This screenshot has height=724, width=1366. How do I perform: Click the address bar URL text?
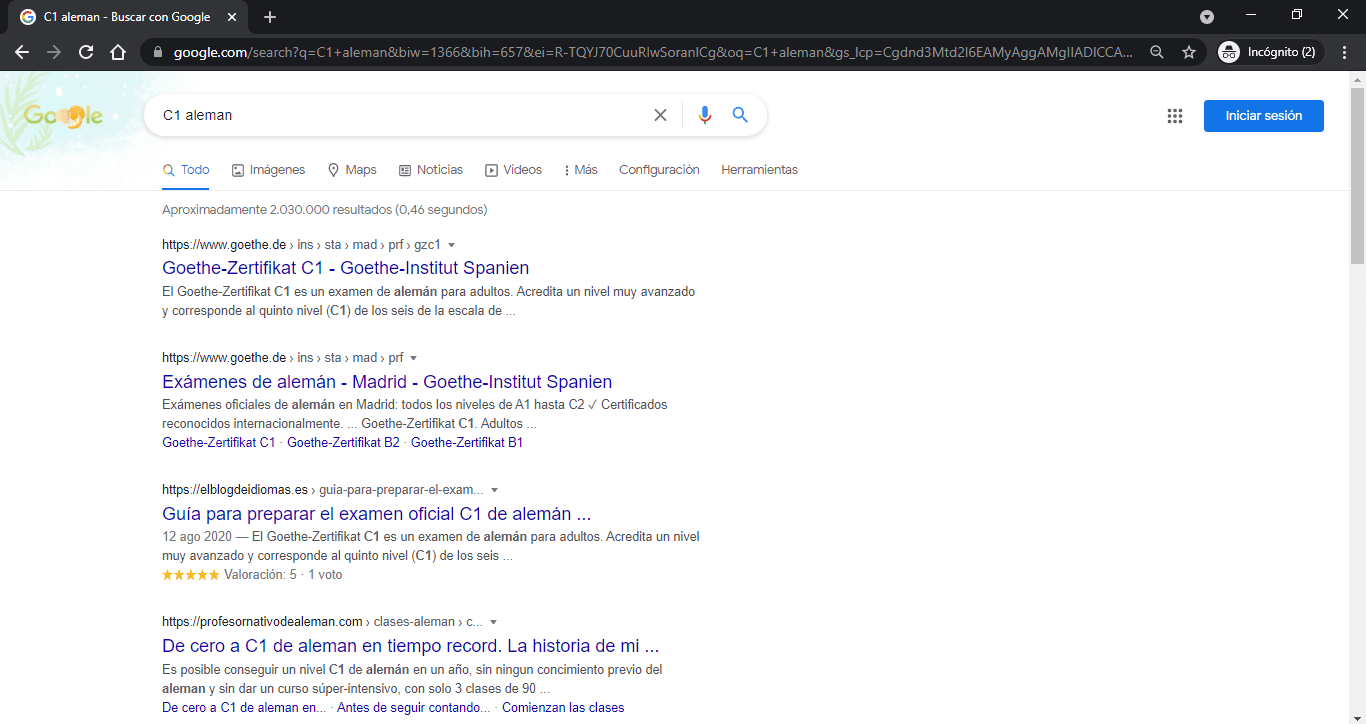pyautogui.click(x=653, y=52)
